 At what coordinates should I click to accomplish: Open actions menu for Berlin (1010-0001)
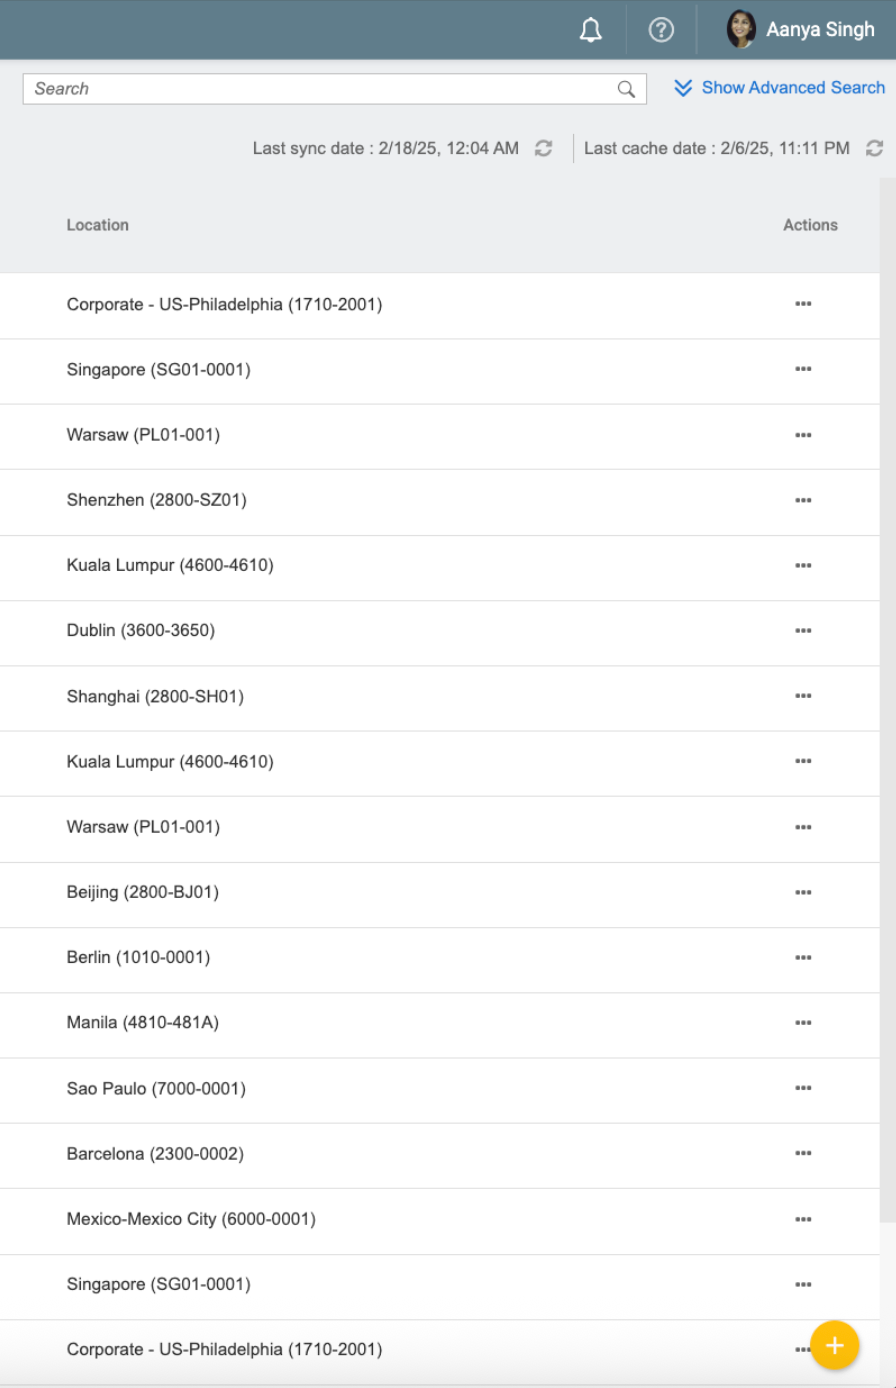coord(803,957)
